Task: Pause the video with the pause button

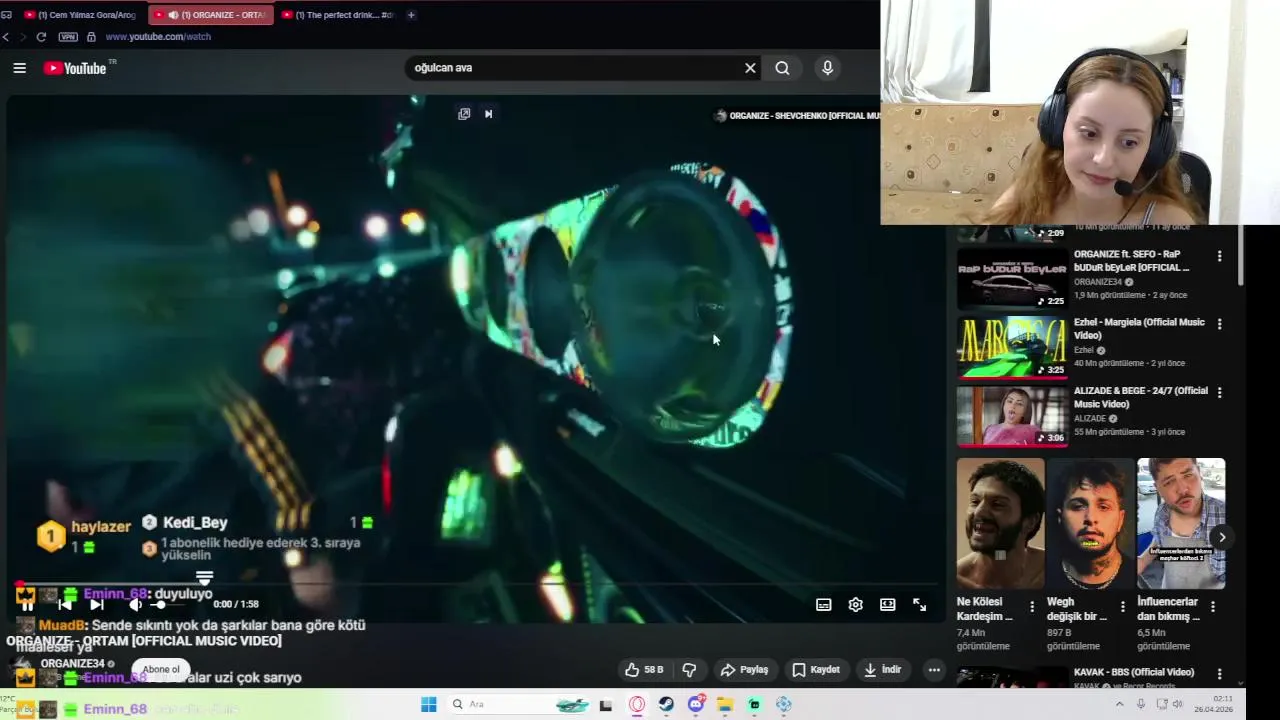Action: [27, 604]
